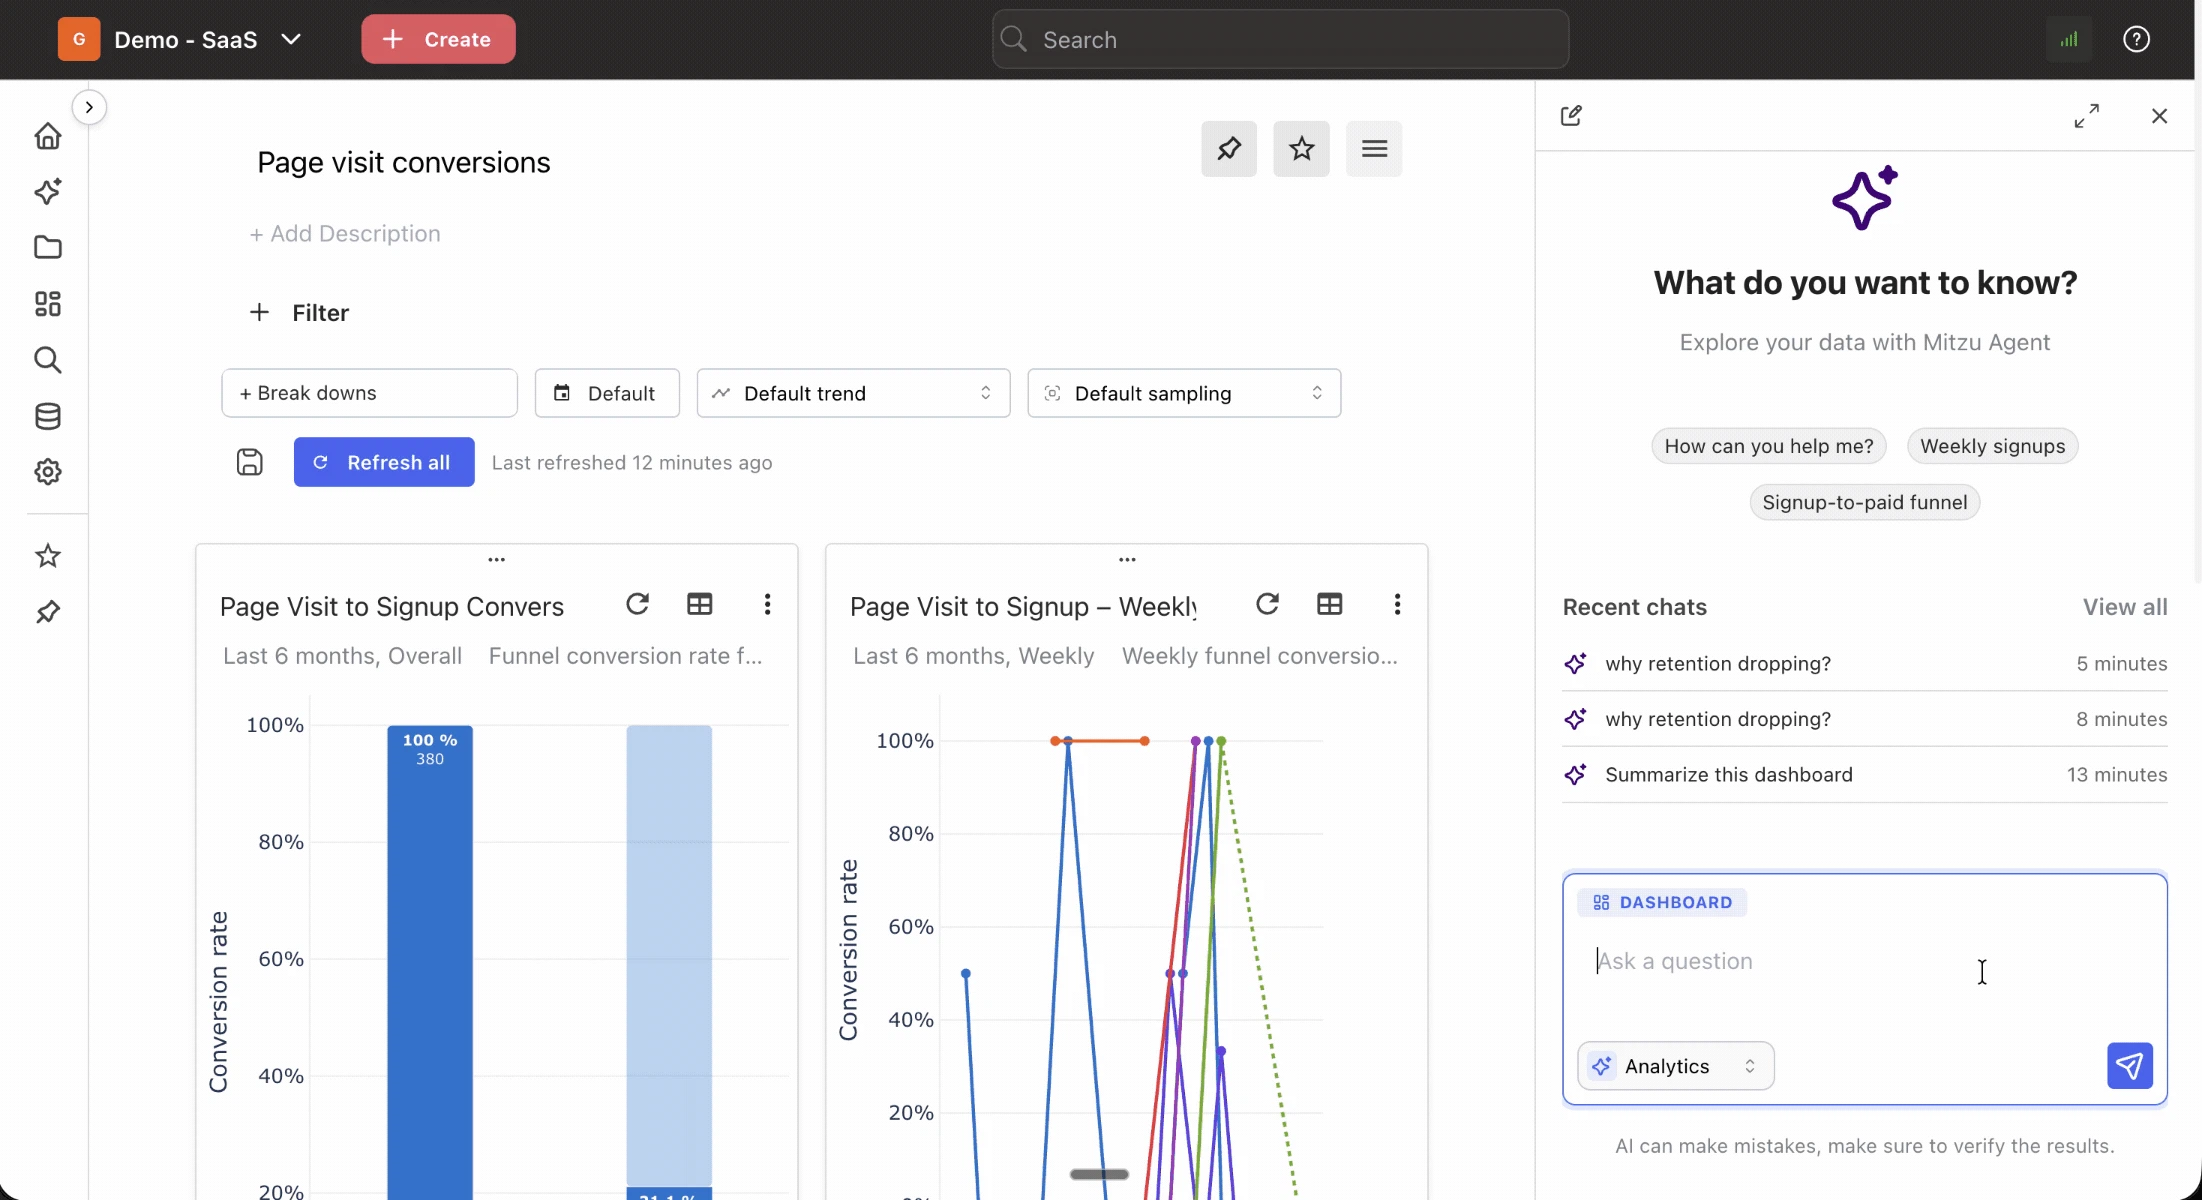Open the dashboard hamburger menu
This screenshot has width=2202, height=1200.
pos(1374,149)
